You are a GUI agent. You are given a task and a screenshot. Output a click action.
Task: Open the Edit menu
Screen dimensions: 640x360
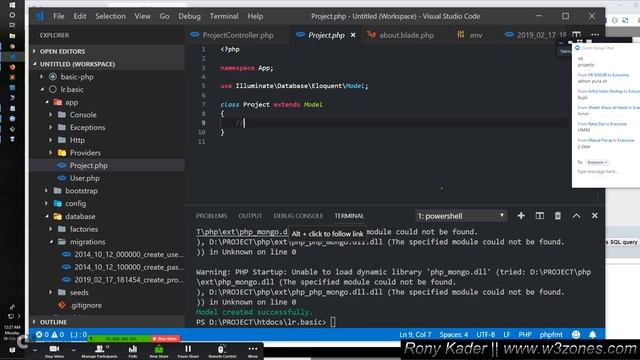80,16
